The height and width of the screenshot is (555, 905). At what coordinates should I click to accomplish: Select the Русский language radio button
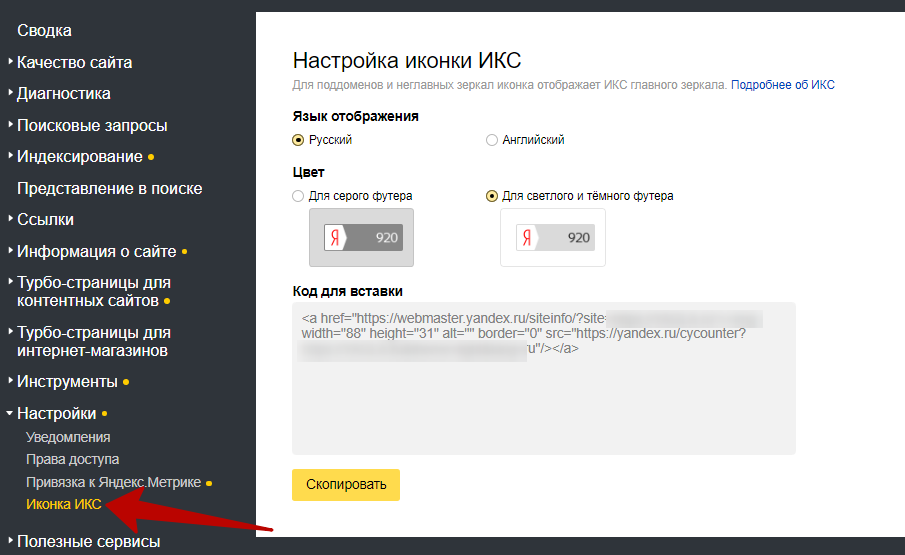298,140
